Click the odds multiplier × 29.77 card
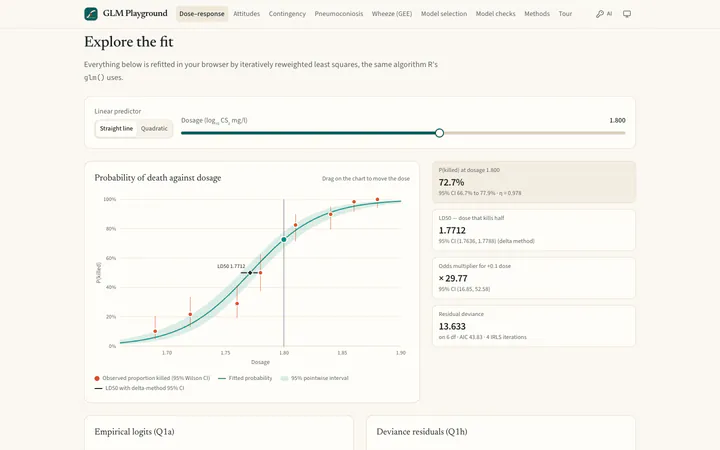 pos(534,278)
